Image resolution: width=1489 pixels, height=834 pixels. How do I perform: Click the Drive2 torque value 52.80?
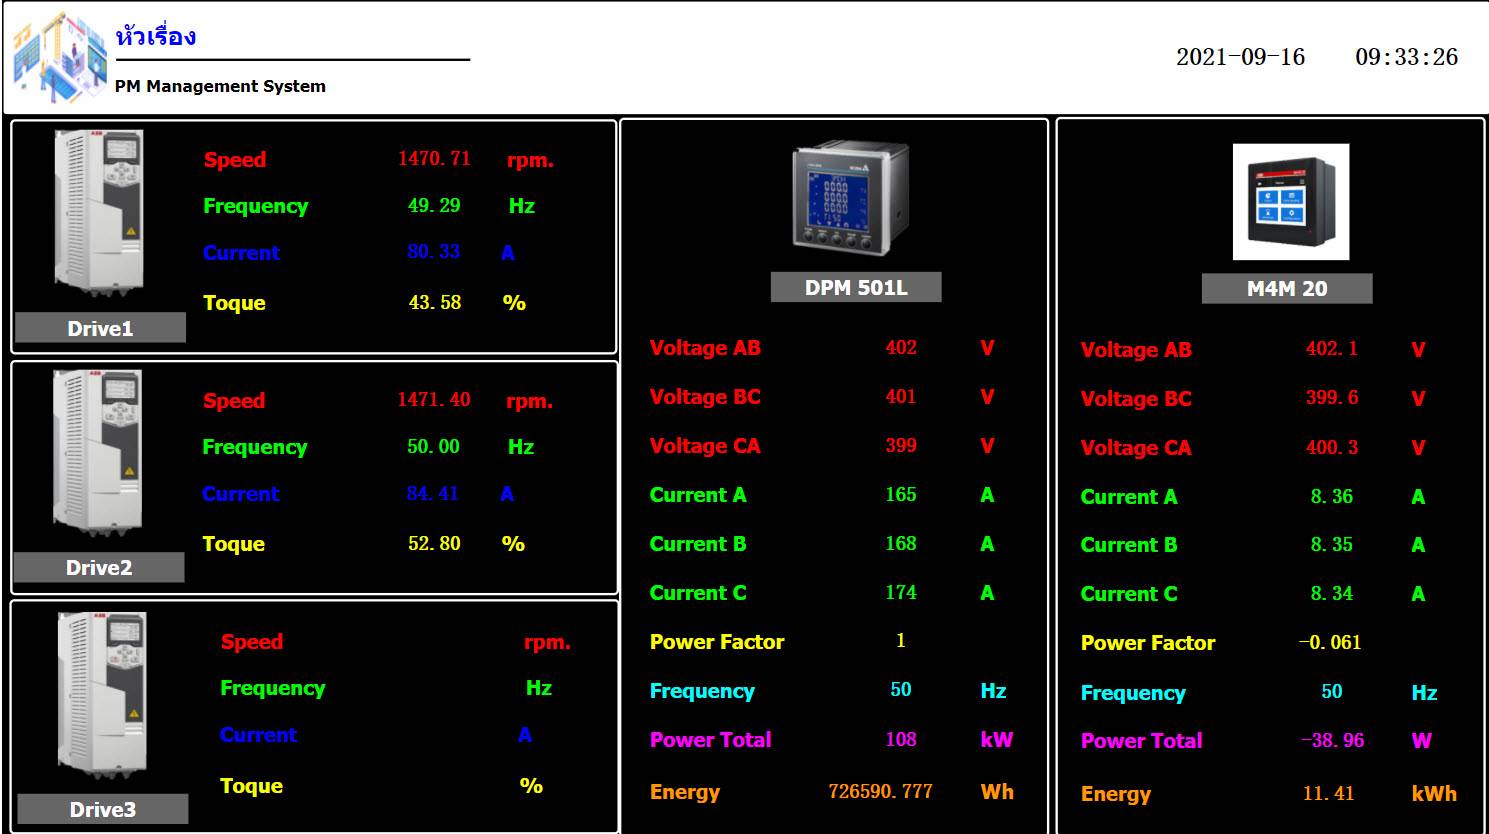coord(434,544)
